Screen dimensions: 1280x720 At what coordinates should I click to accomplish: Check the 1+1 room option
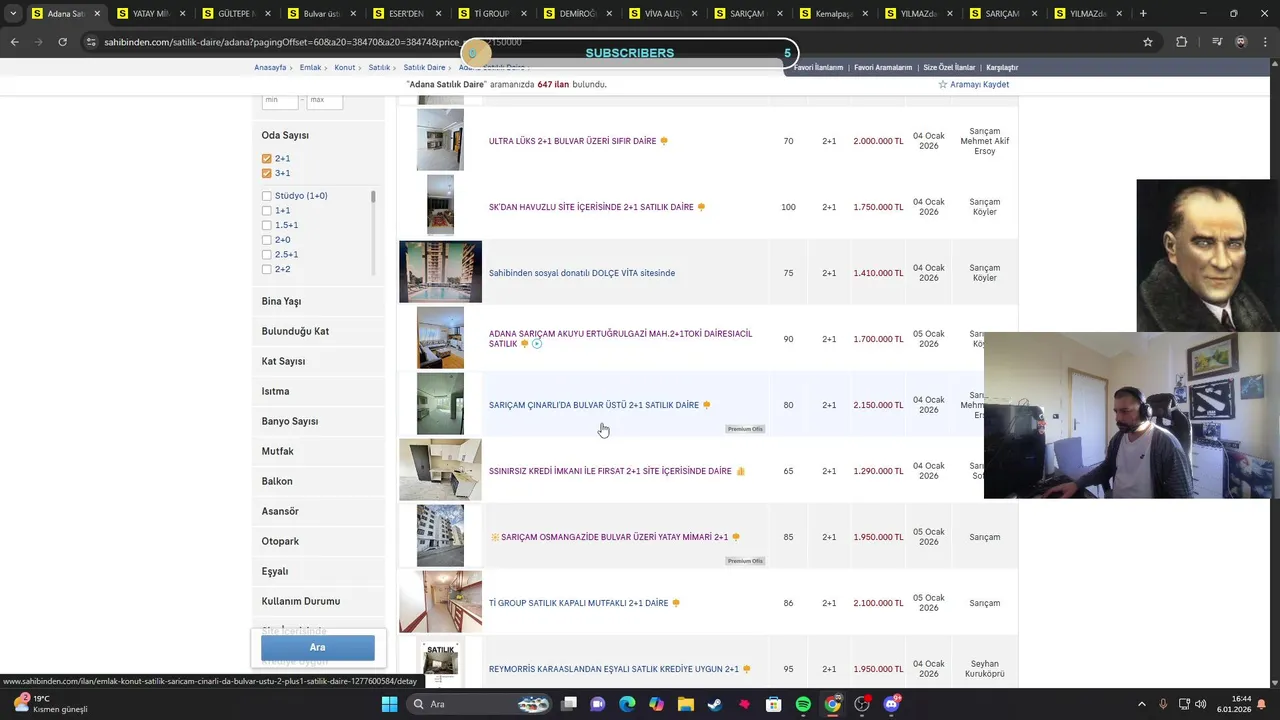267,211
